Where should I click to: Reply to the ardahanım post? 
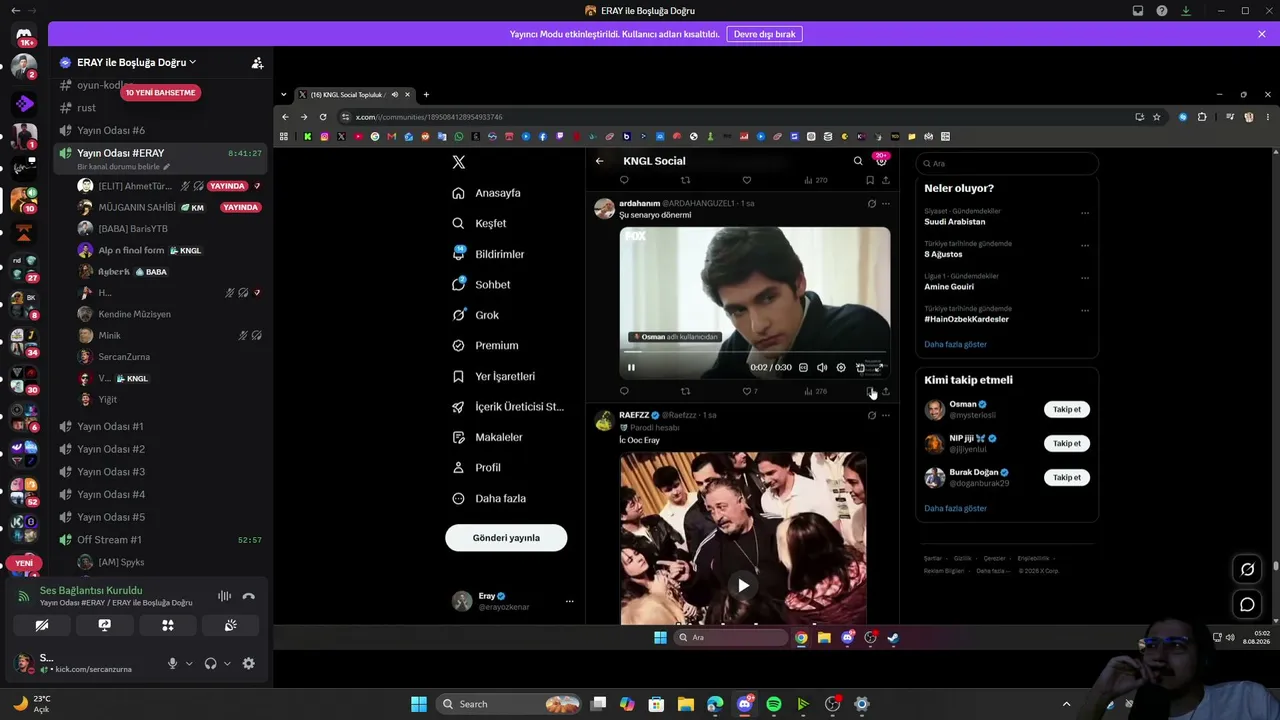pos(624,391)
